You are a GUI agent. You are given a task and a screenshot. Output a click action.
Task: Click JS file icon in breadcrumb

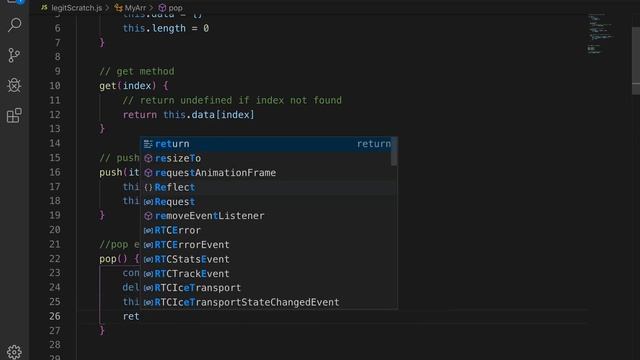(x=44, y=8)
